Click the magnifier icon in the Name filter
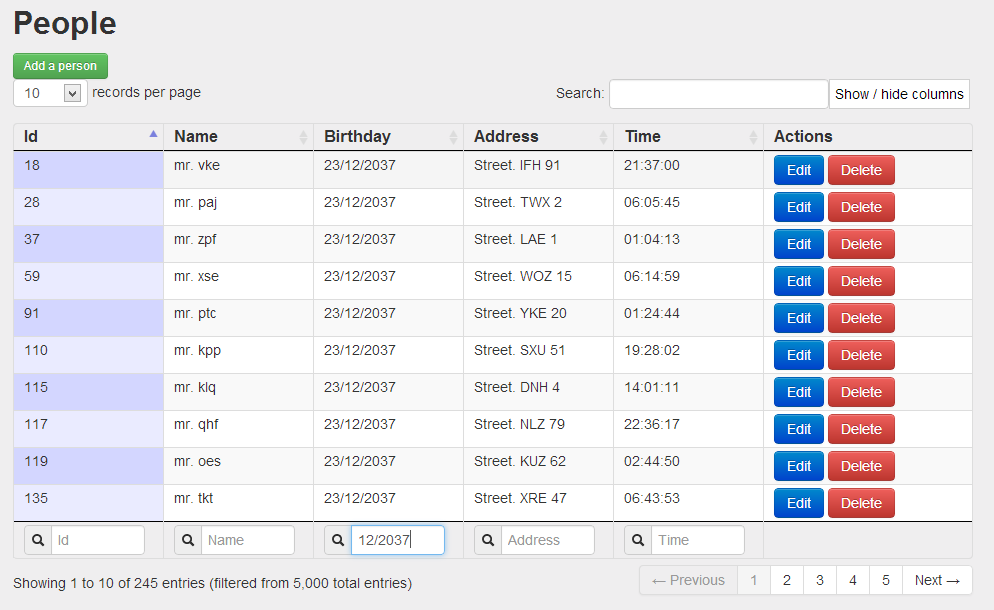Viewport: 994px width, 610px height. (187, 540)
